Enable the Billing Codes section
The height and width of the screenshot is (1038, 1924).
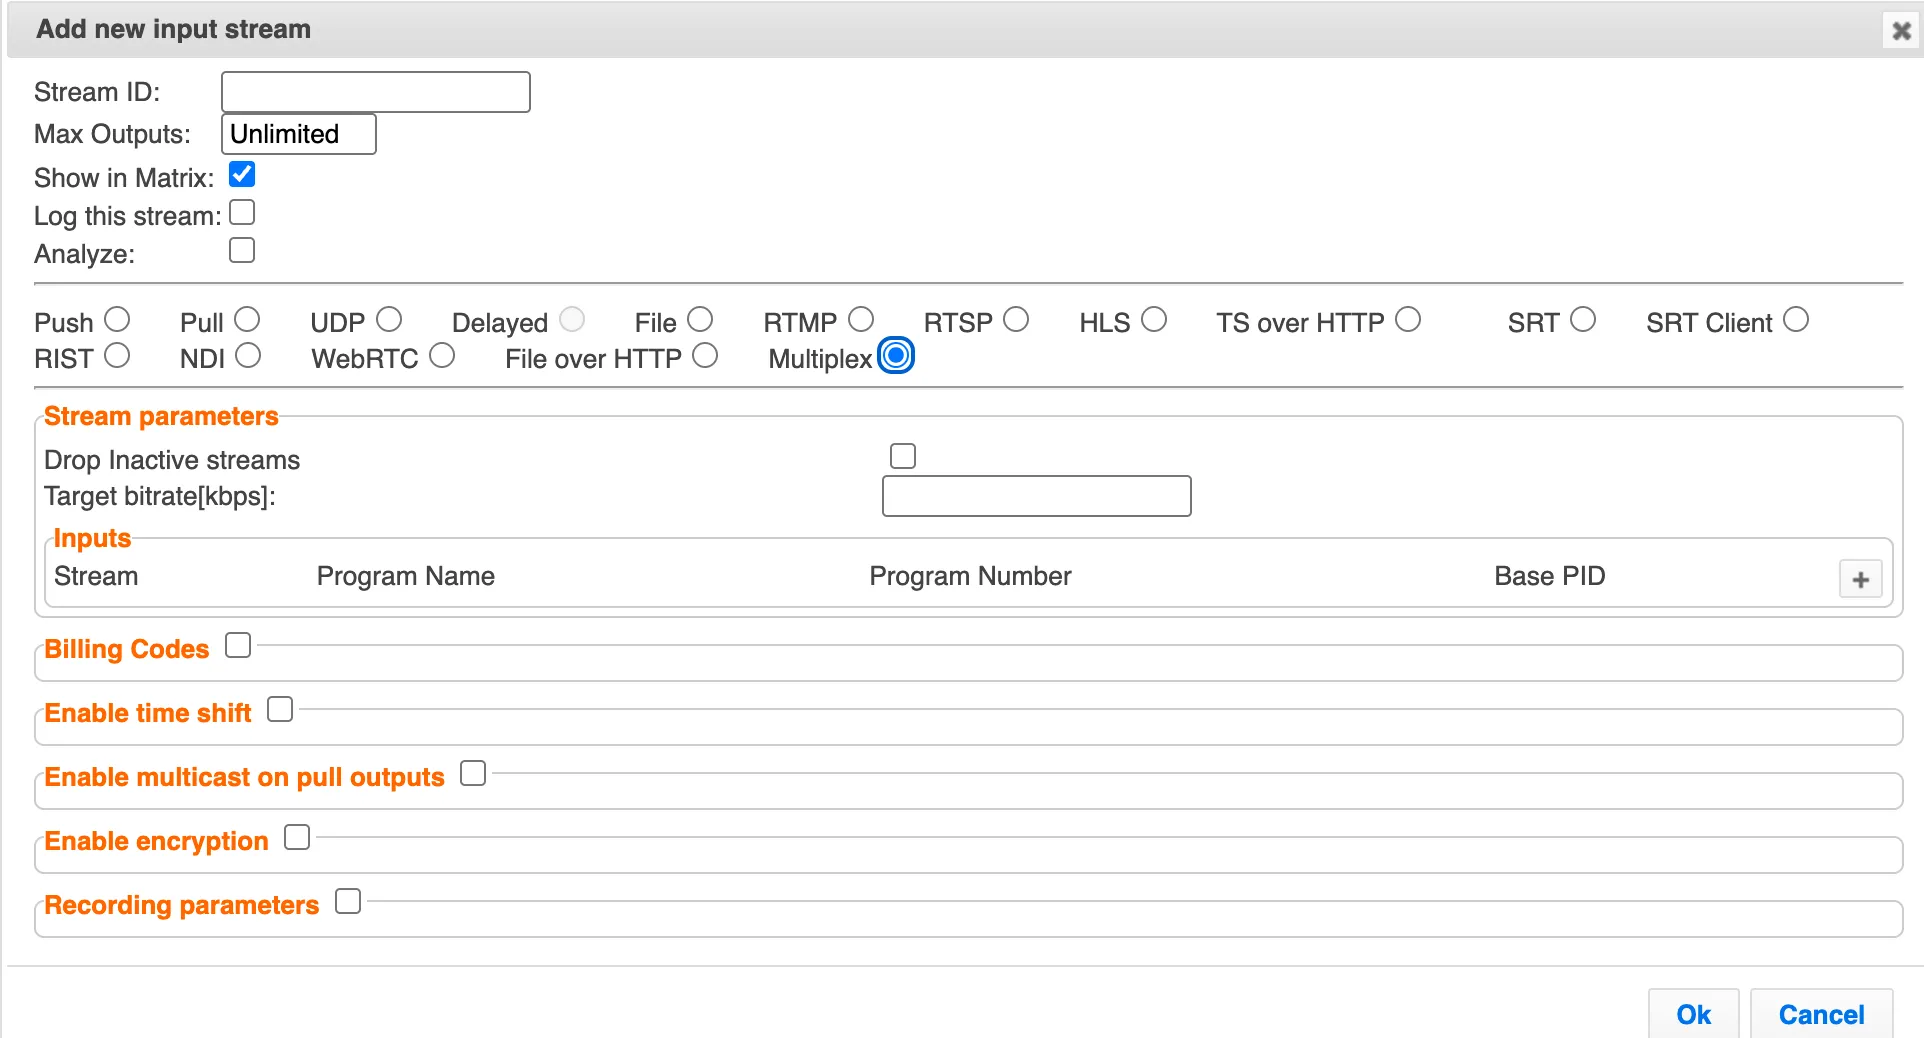click(x=238, y=646)
